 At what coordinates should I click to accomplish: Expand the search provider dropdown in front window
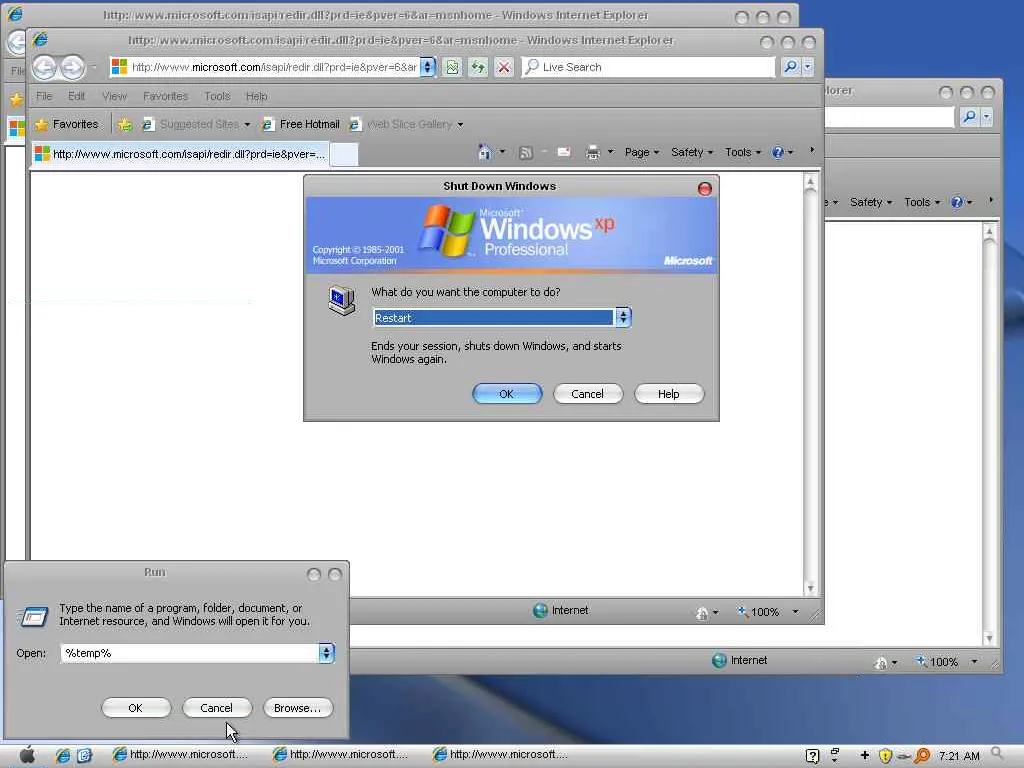808,67
